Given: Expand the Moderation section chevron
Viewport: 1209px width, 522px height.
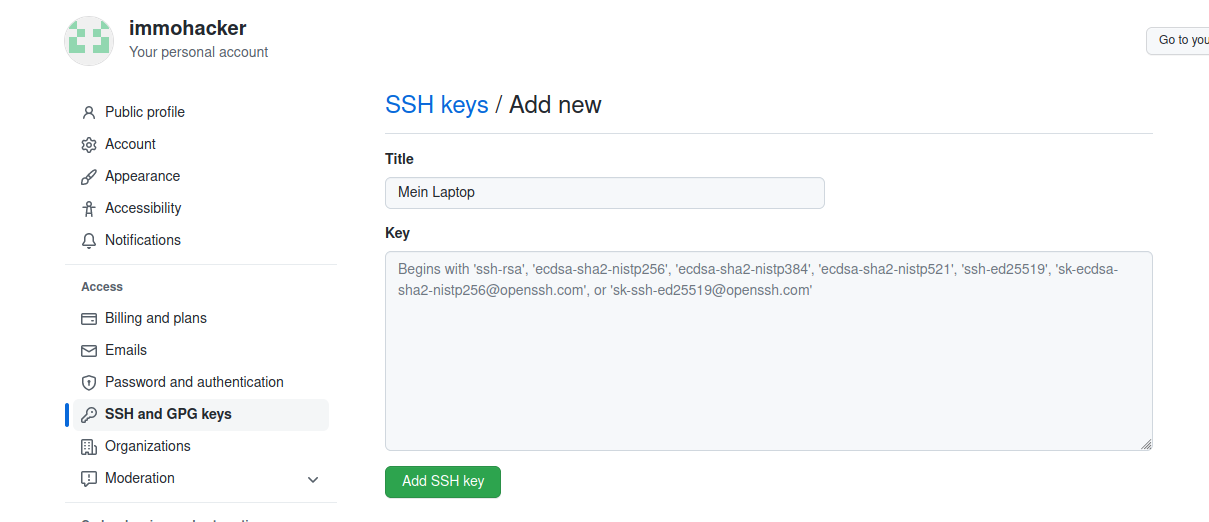Looking at the screenshot, I should 313,480.
